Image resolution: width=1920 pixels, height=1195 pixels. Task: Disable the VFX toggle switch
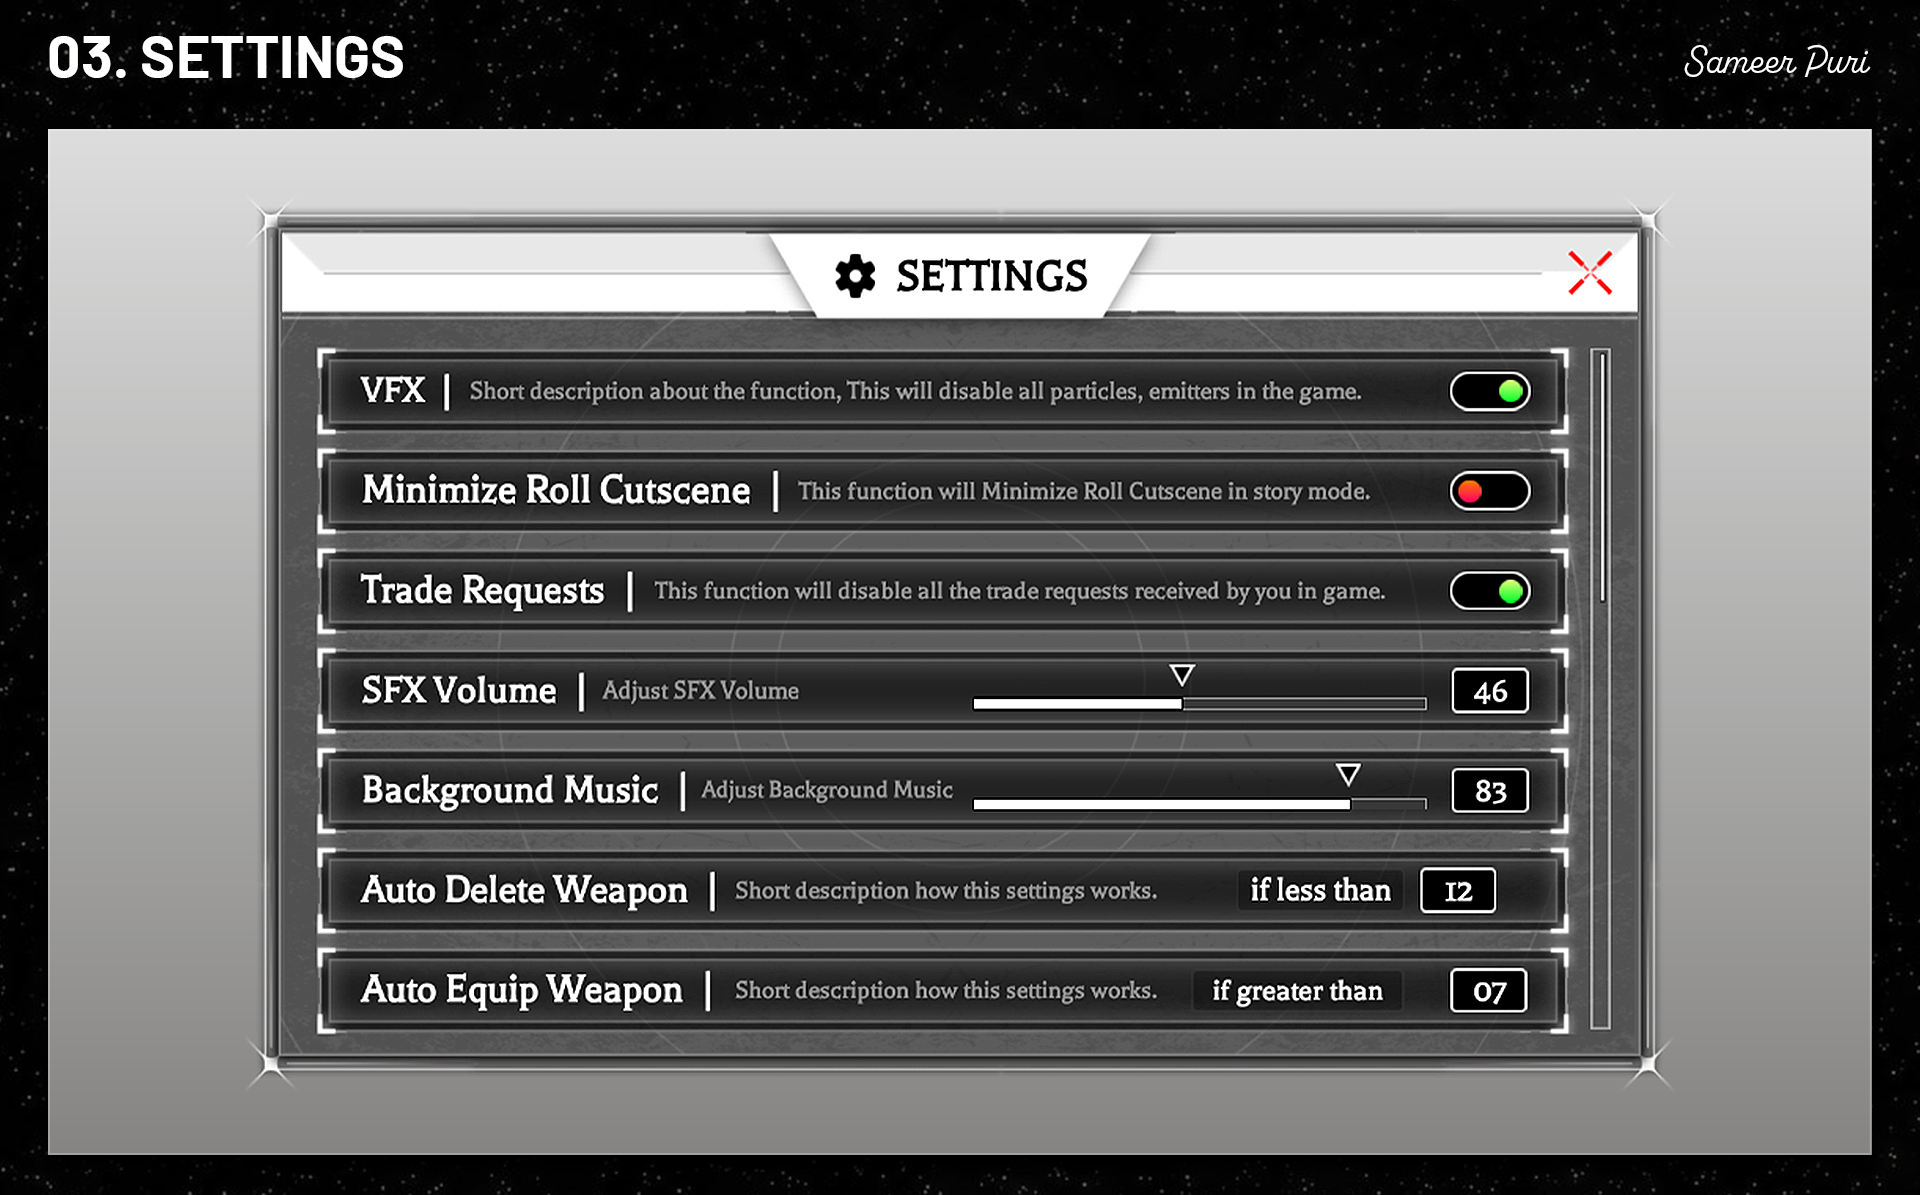1489,391
